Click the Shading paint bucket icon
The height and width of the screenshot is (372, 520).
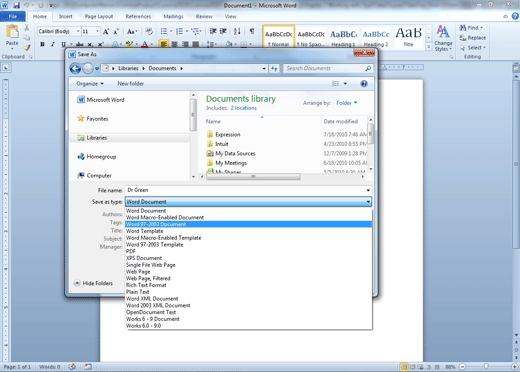(x=229, y=44)
